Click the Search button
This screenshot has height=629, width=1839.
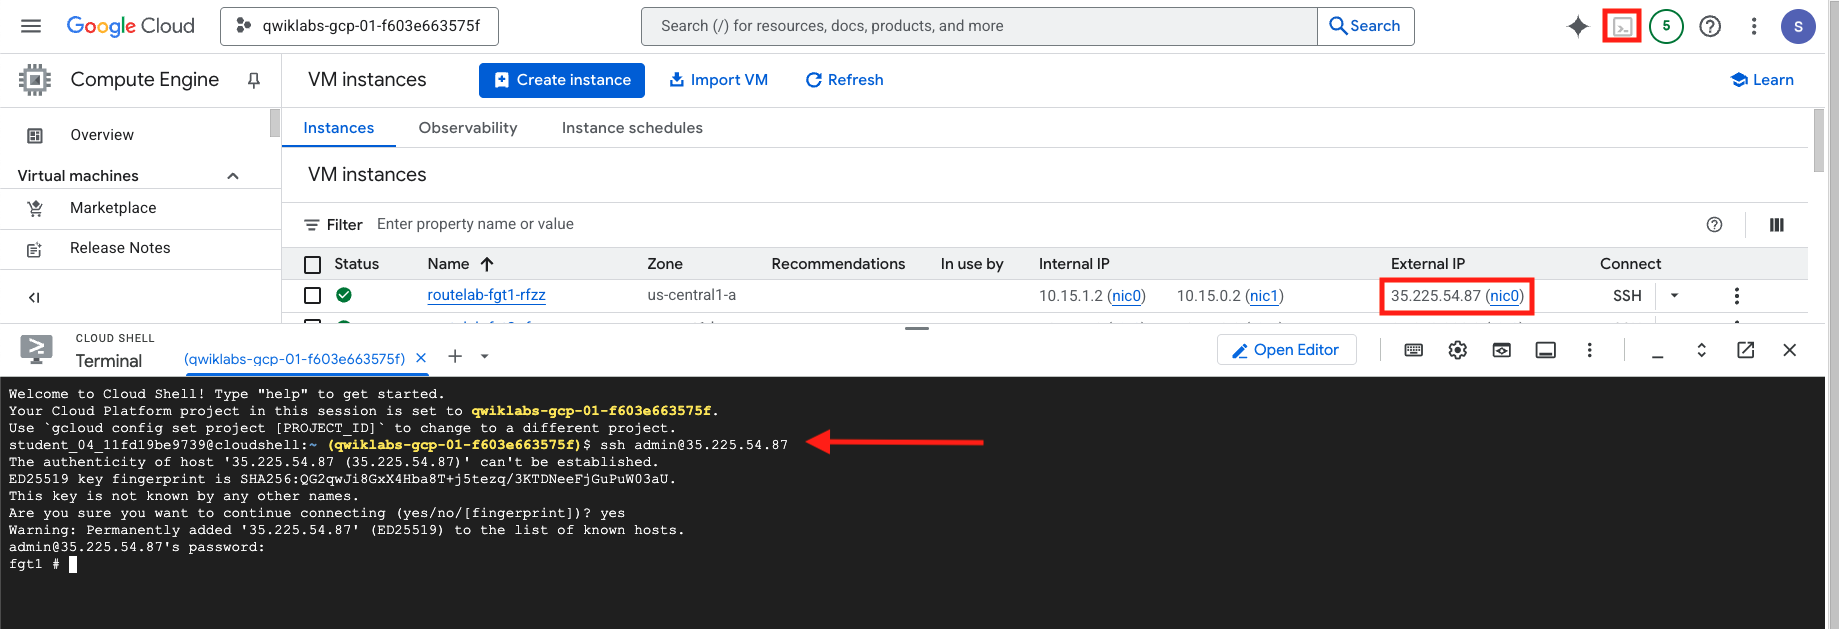pyautogui.click(x=1365, y=26)
